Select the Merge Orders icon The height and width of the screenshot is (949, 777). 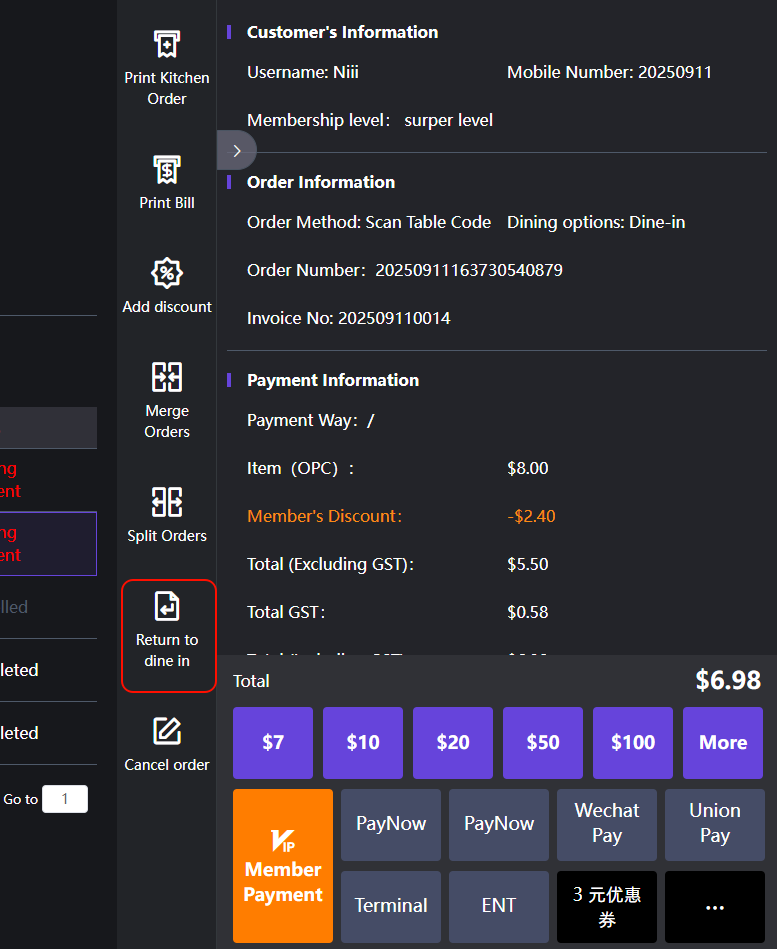point(166,377)
